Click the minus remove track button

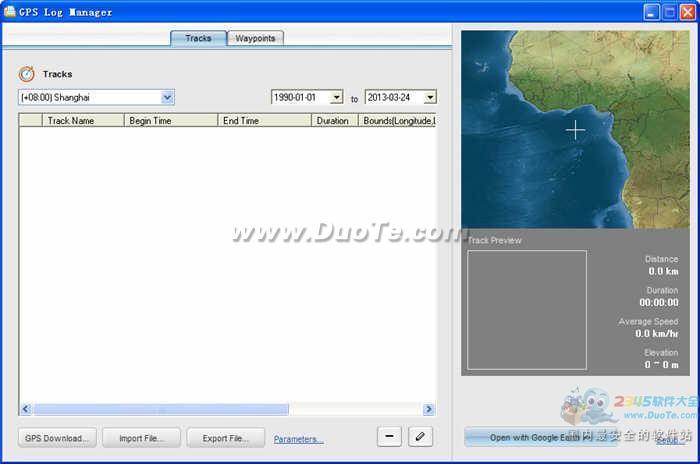[389, 437]
